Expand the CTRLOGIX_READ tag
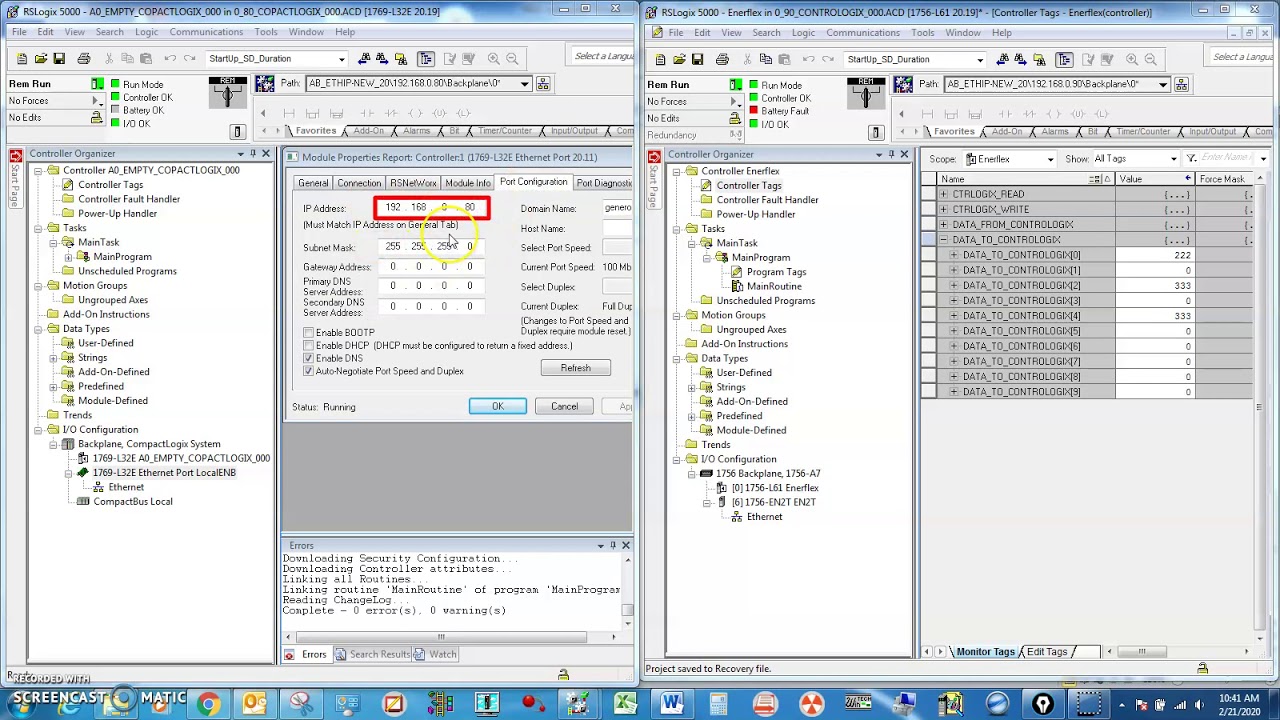1280x720 pixels. coord(943,194)
